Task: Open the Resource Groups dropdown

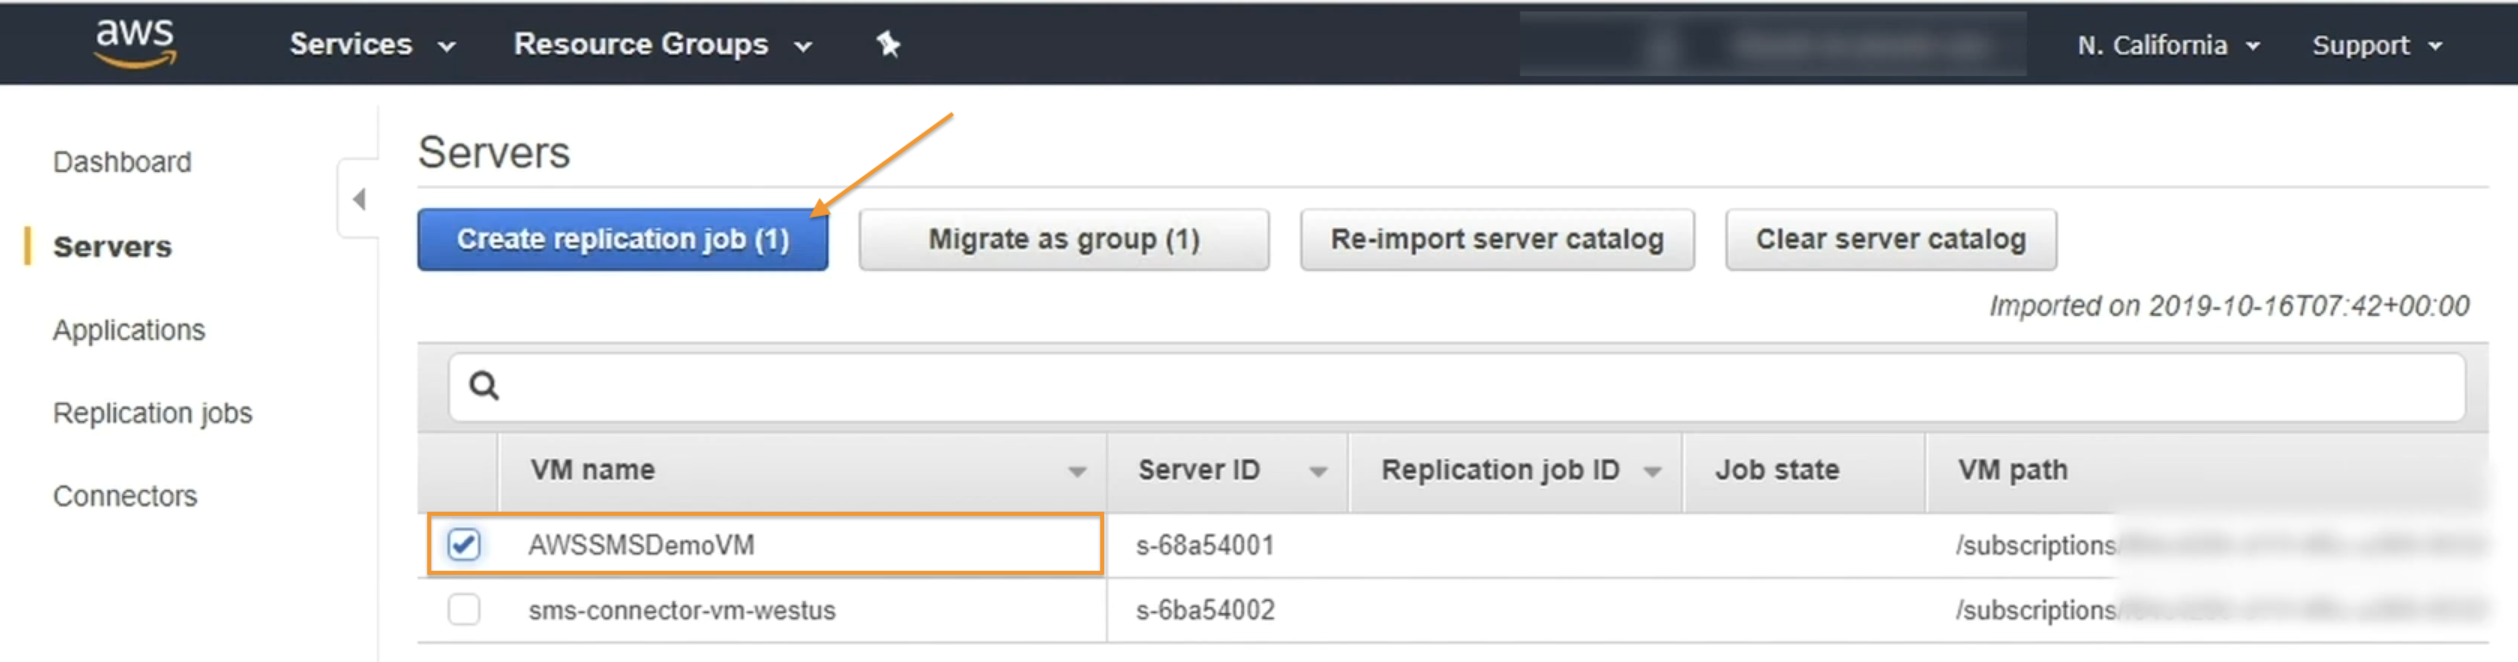Action: coord(663,45)
